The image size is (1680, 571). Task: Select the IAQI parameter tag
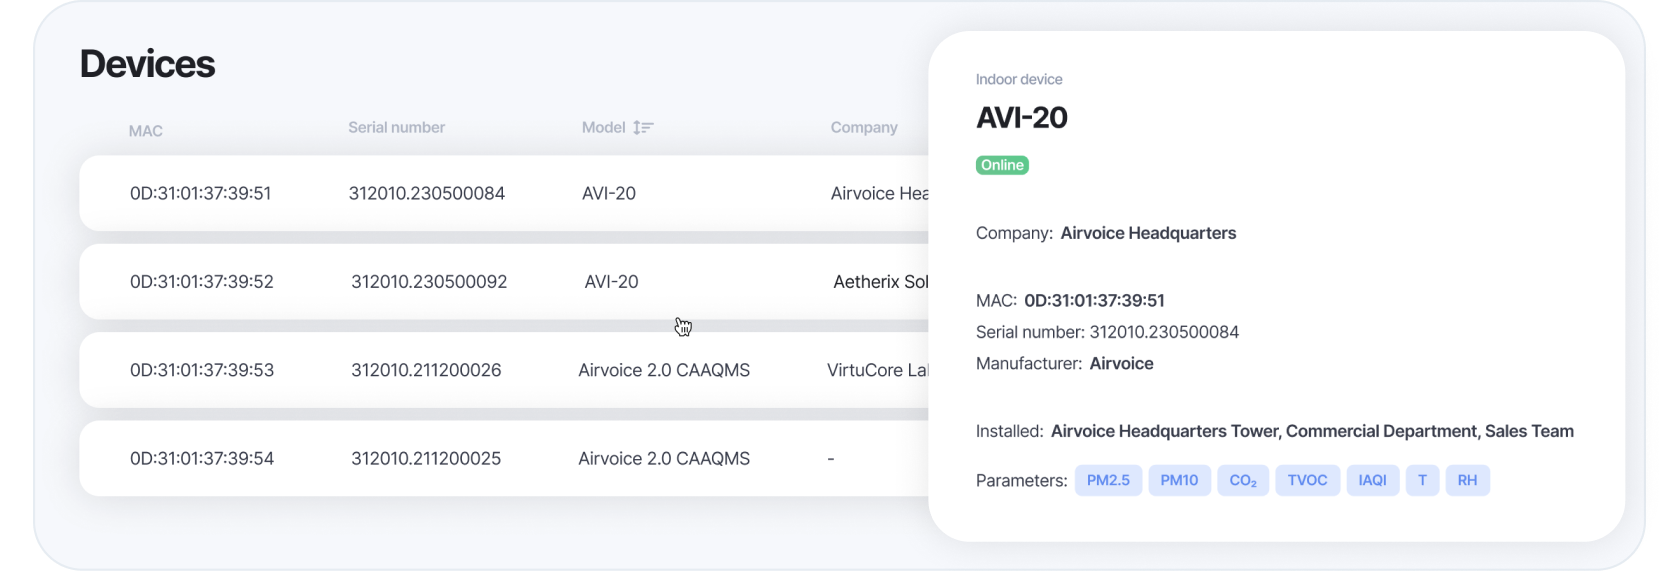click(x=1372, y=481)
